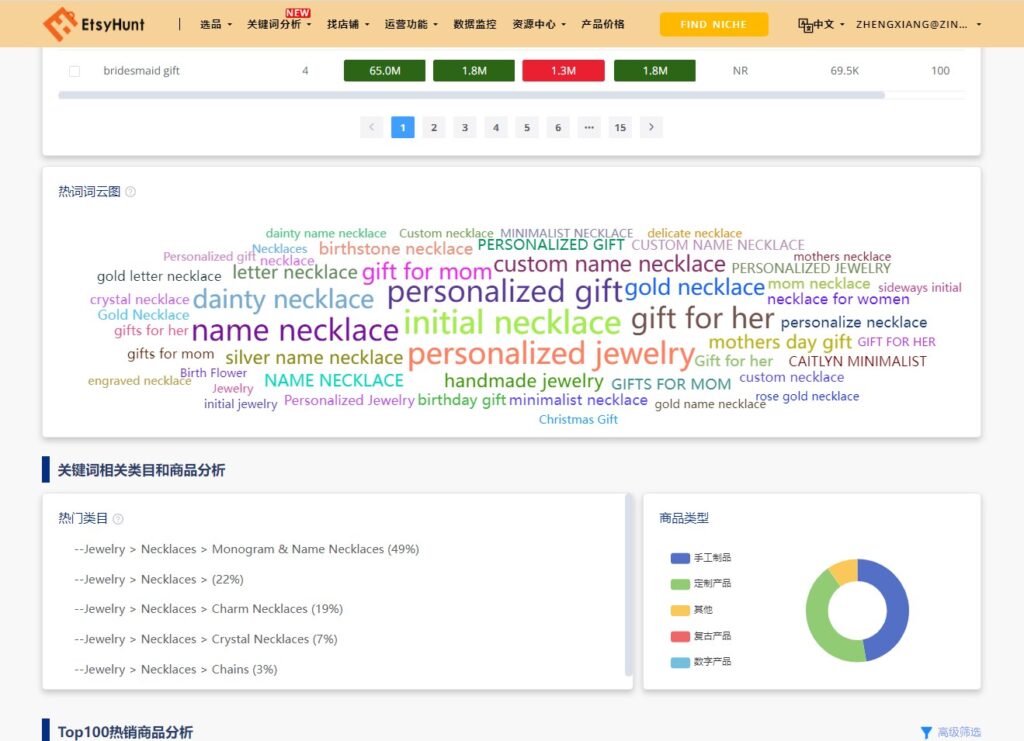The height and width of the screenshot is (741, 1024).
Task: Expand the 选品 dropdown menu
Action: coord(215,24)
